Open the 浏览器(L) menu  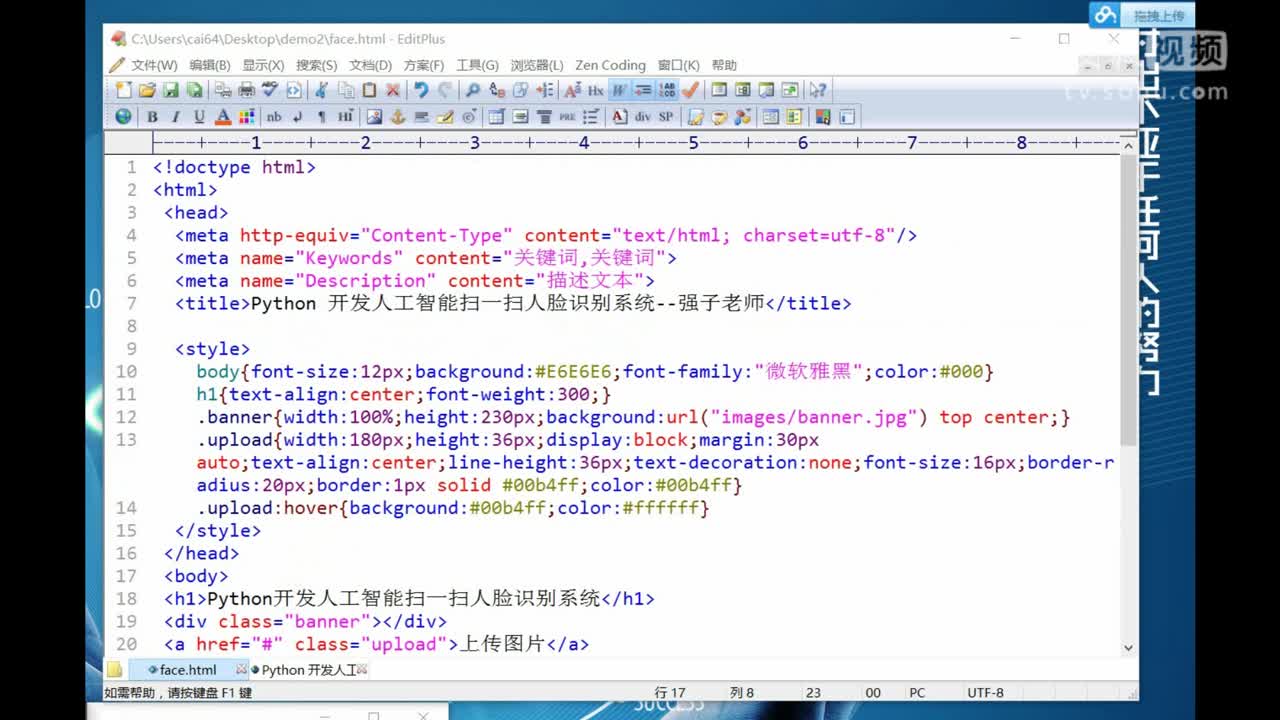point(538,65)
